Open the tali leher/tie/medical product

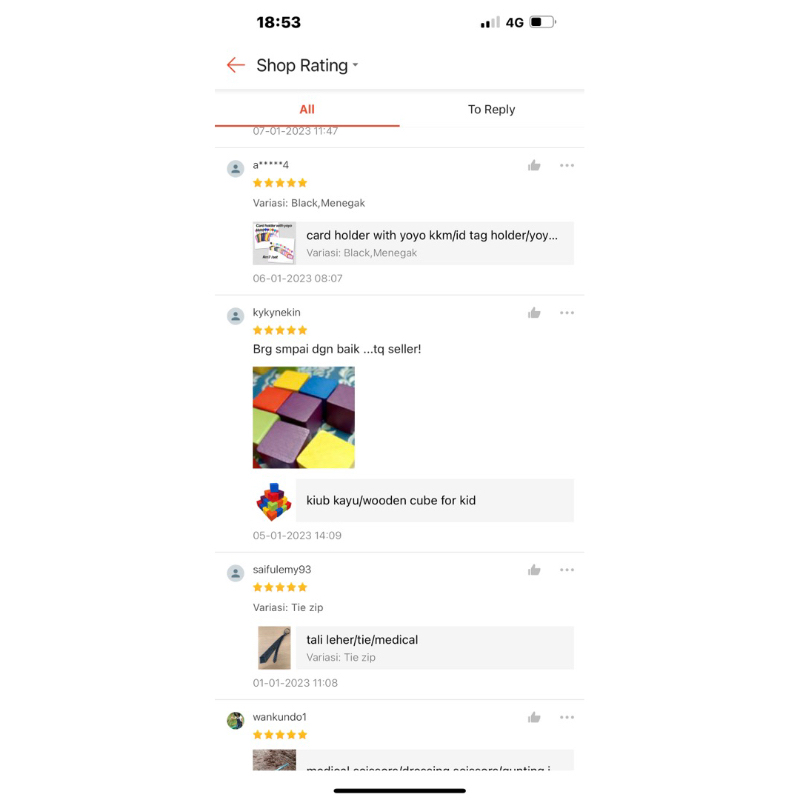(413, 648)
